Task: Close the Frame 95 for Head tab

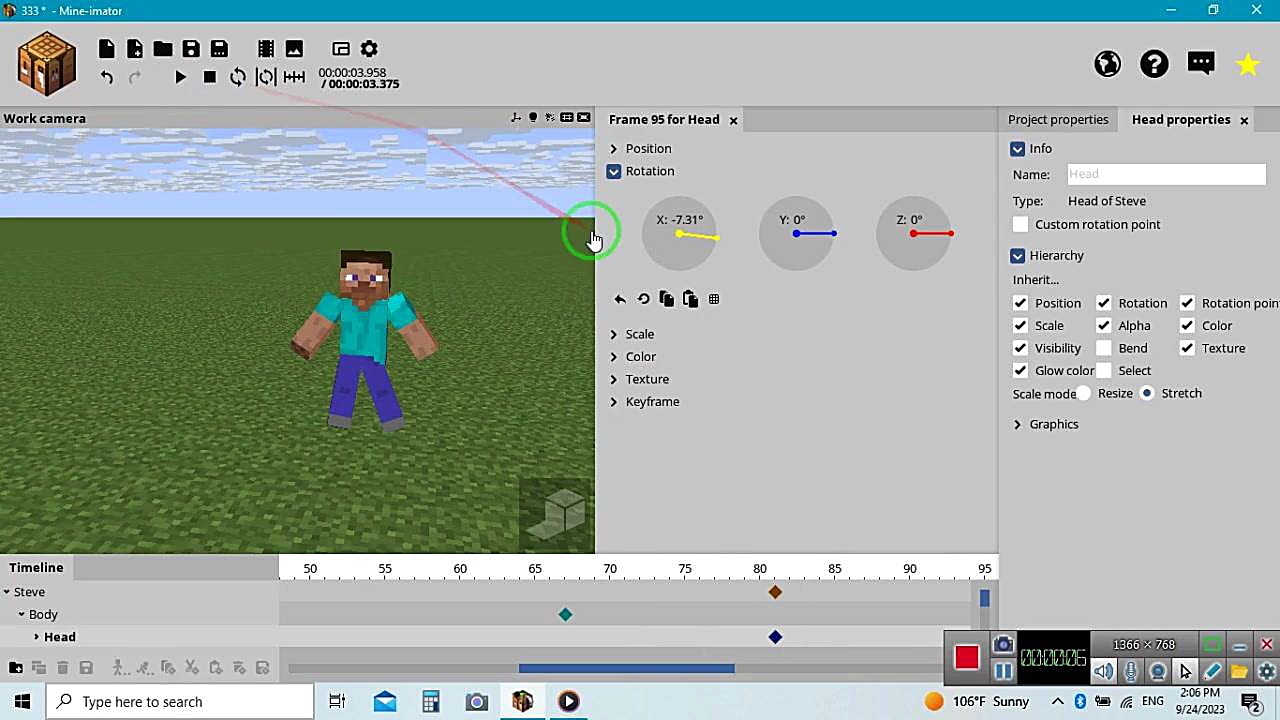Action: [x=733, y=120]
